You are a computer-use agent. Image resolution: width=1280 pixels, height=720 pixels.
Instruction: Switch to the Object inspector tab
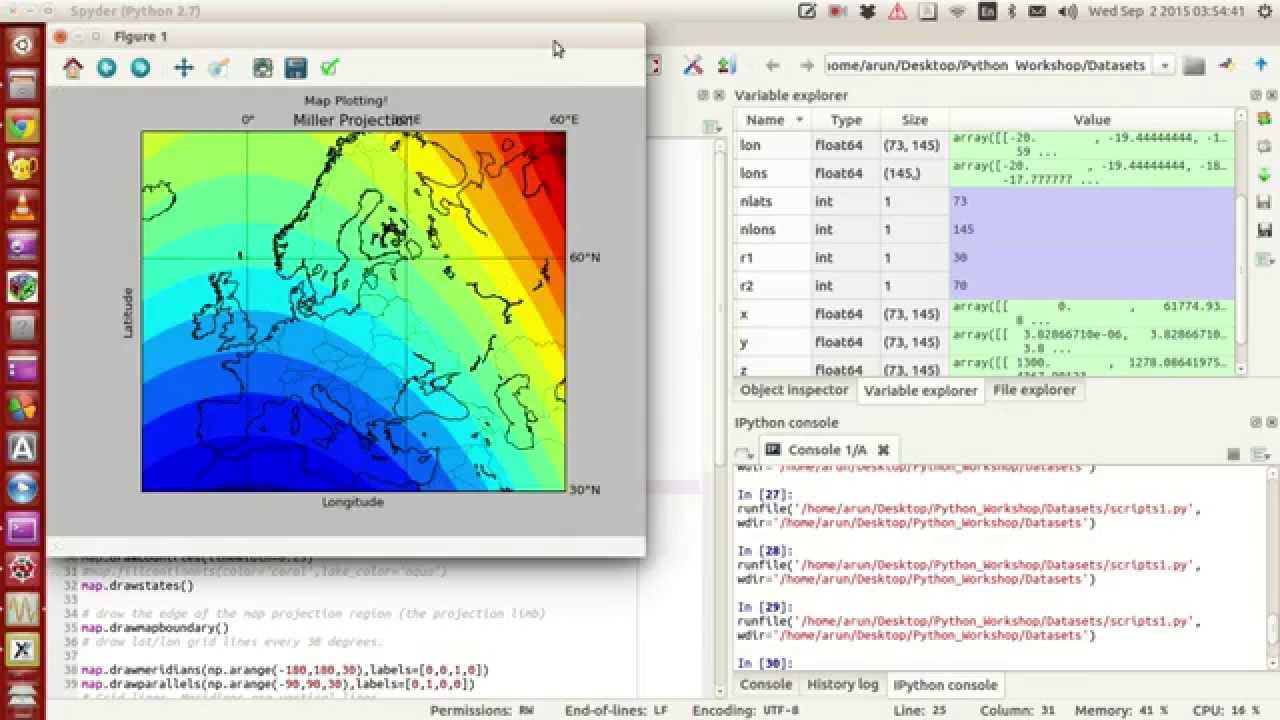pyautogui.click(x=794, y=390)
